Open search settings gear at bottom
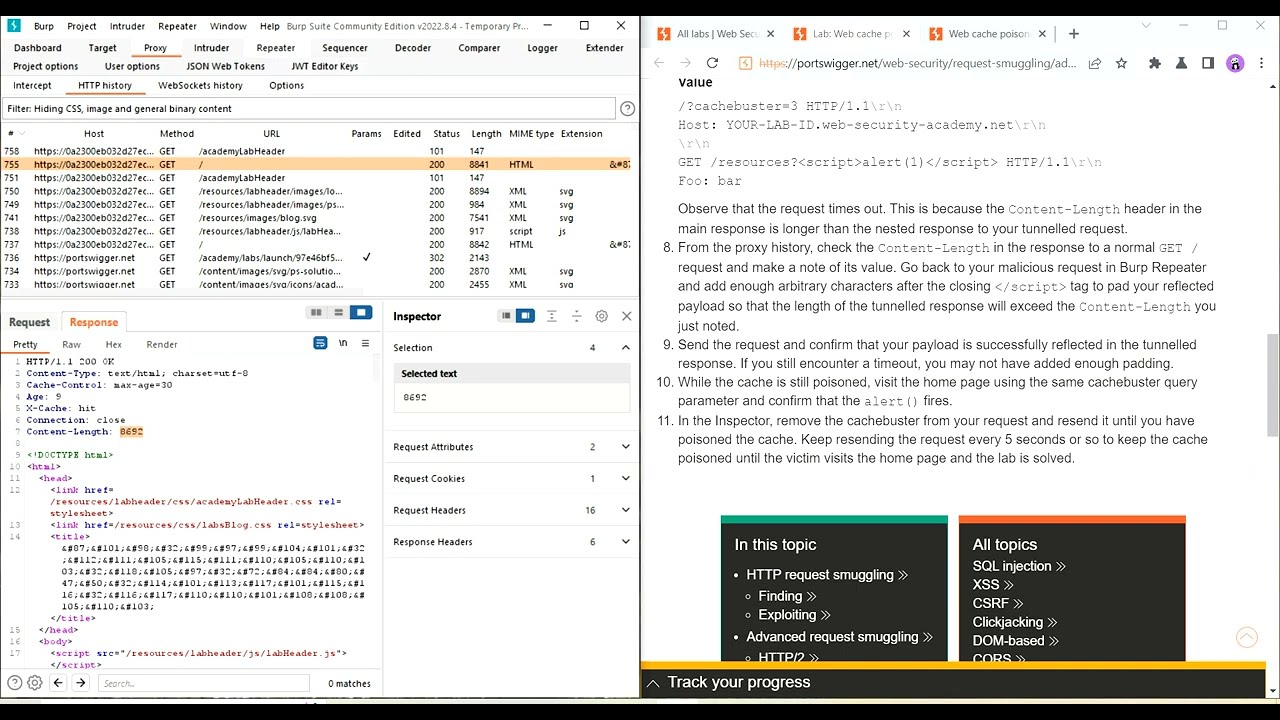1280x720 pixels. pos(35,683)
